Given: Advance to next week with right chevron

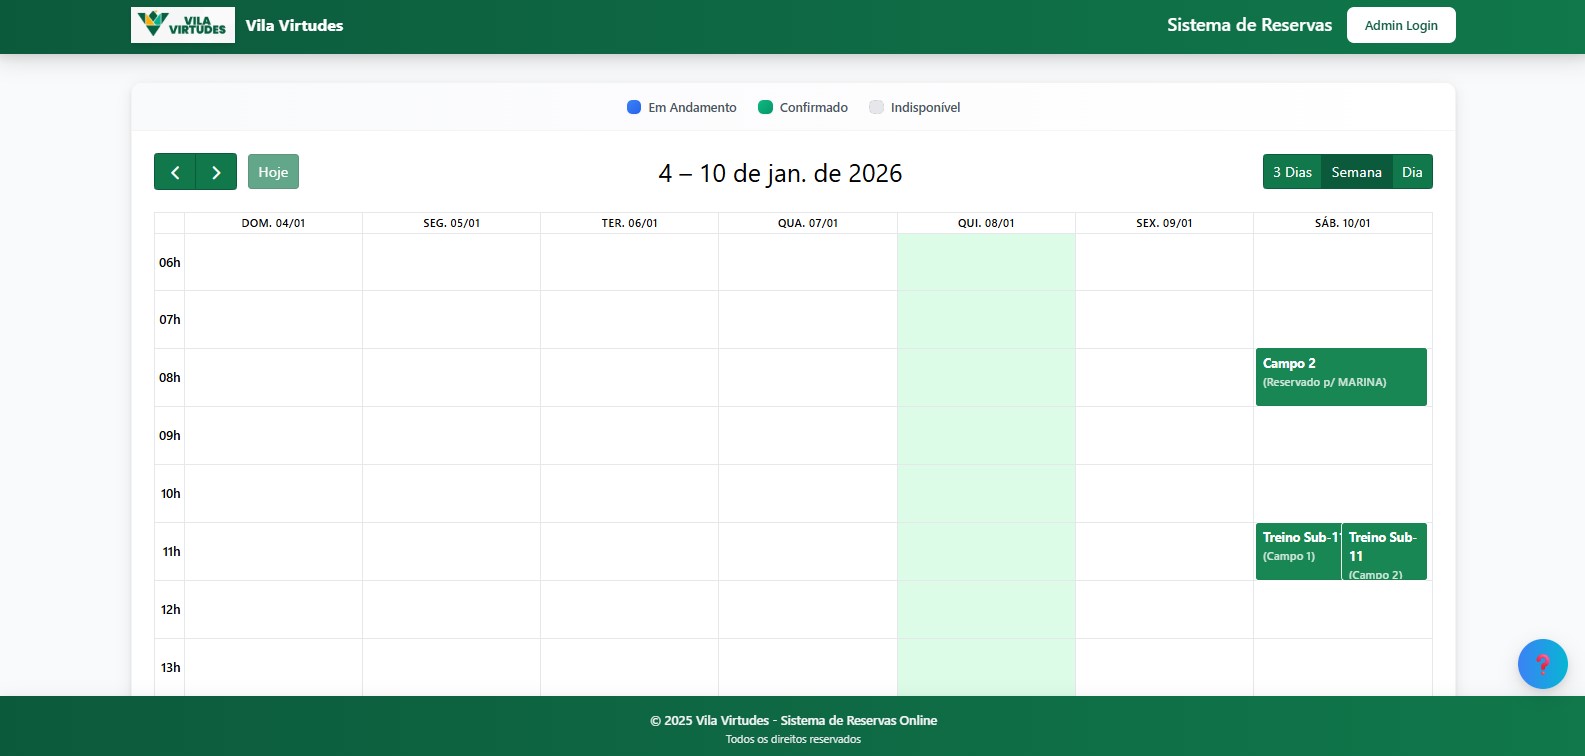Looking at the screenshot, I should pyautogui.click(x=216, y=172).
